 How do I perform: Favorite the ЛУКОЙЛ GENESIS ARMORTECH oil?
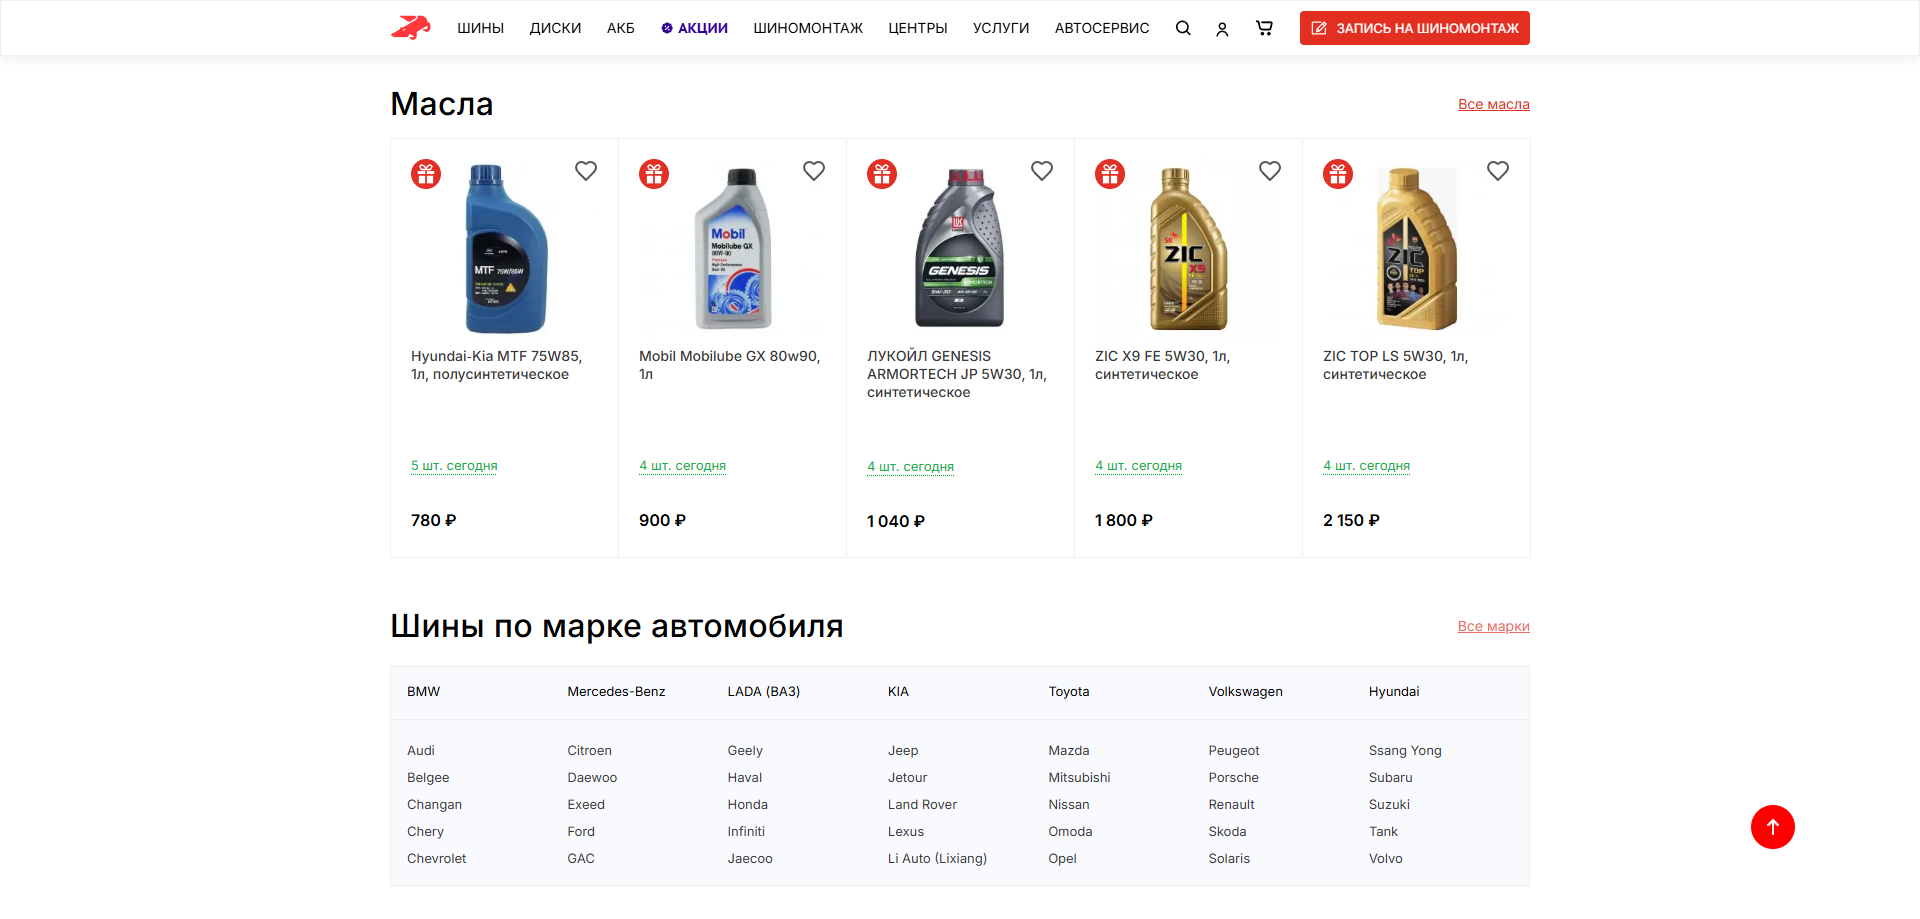click(1042, 171)
